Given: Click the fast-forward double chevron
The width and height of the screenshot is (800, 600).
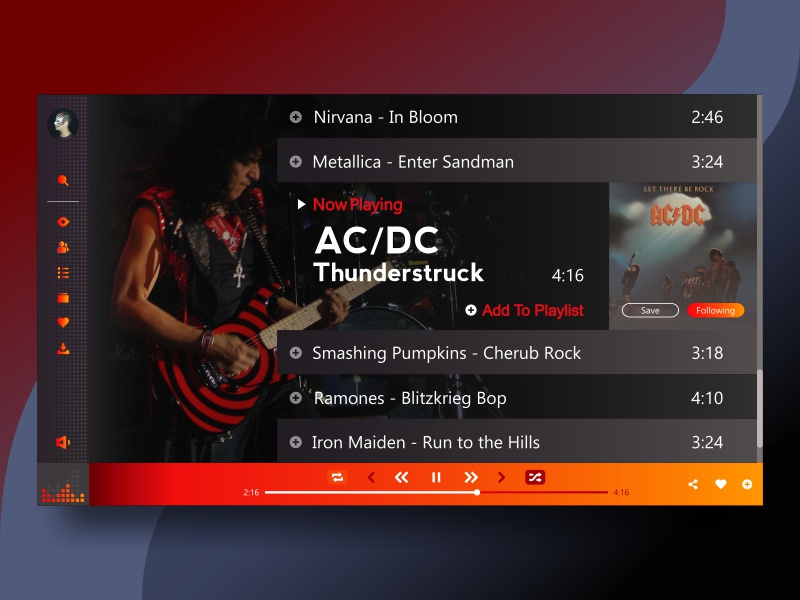Looking at the screenshot, I should (x=470, y=478).
